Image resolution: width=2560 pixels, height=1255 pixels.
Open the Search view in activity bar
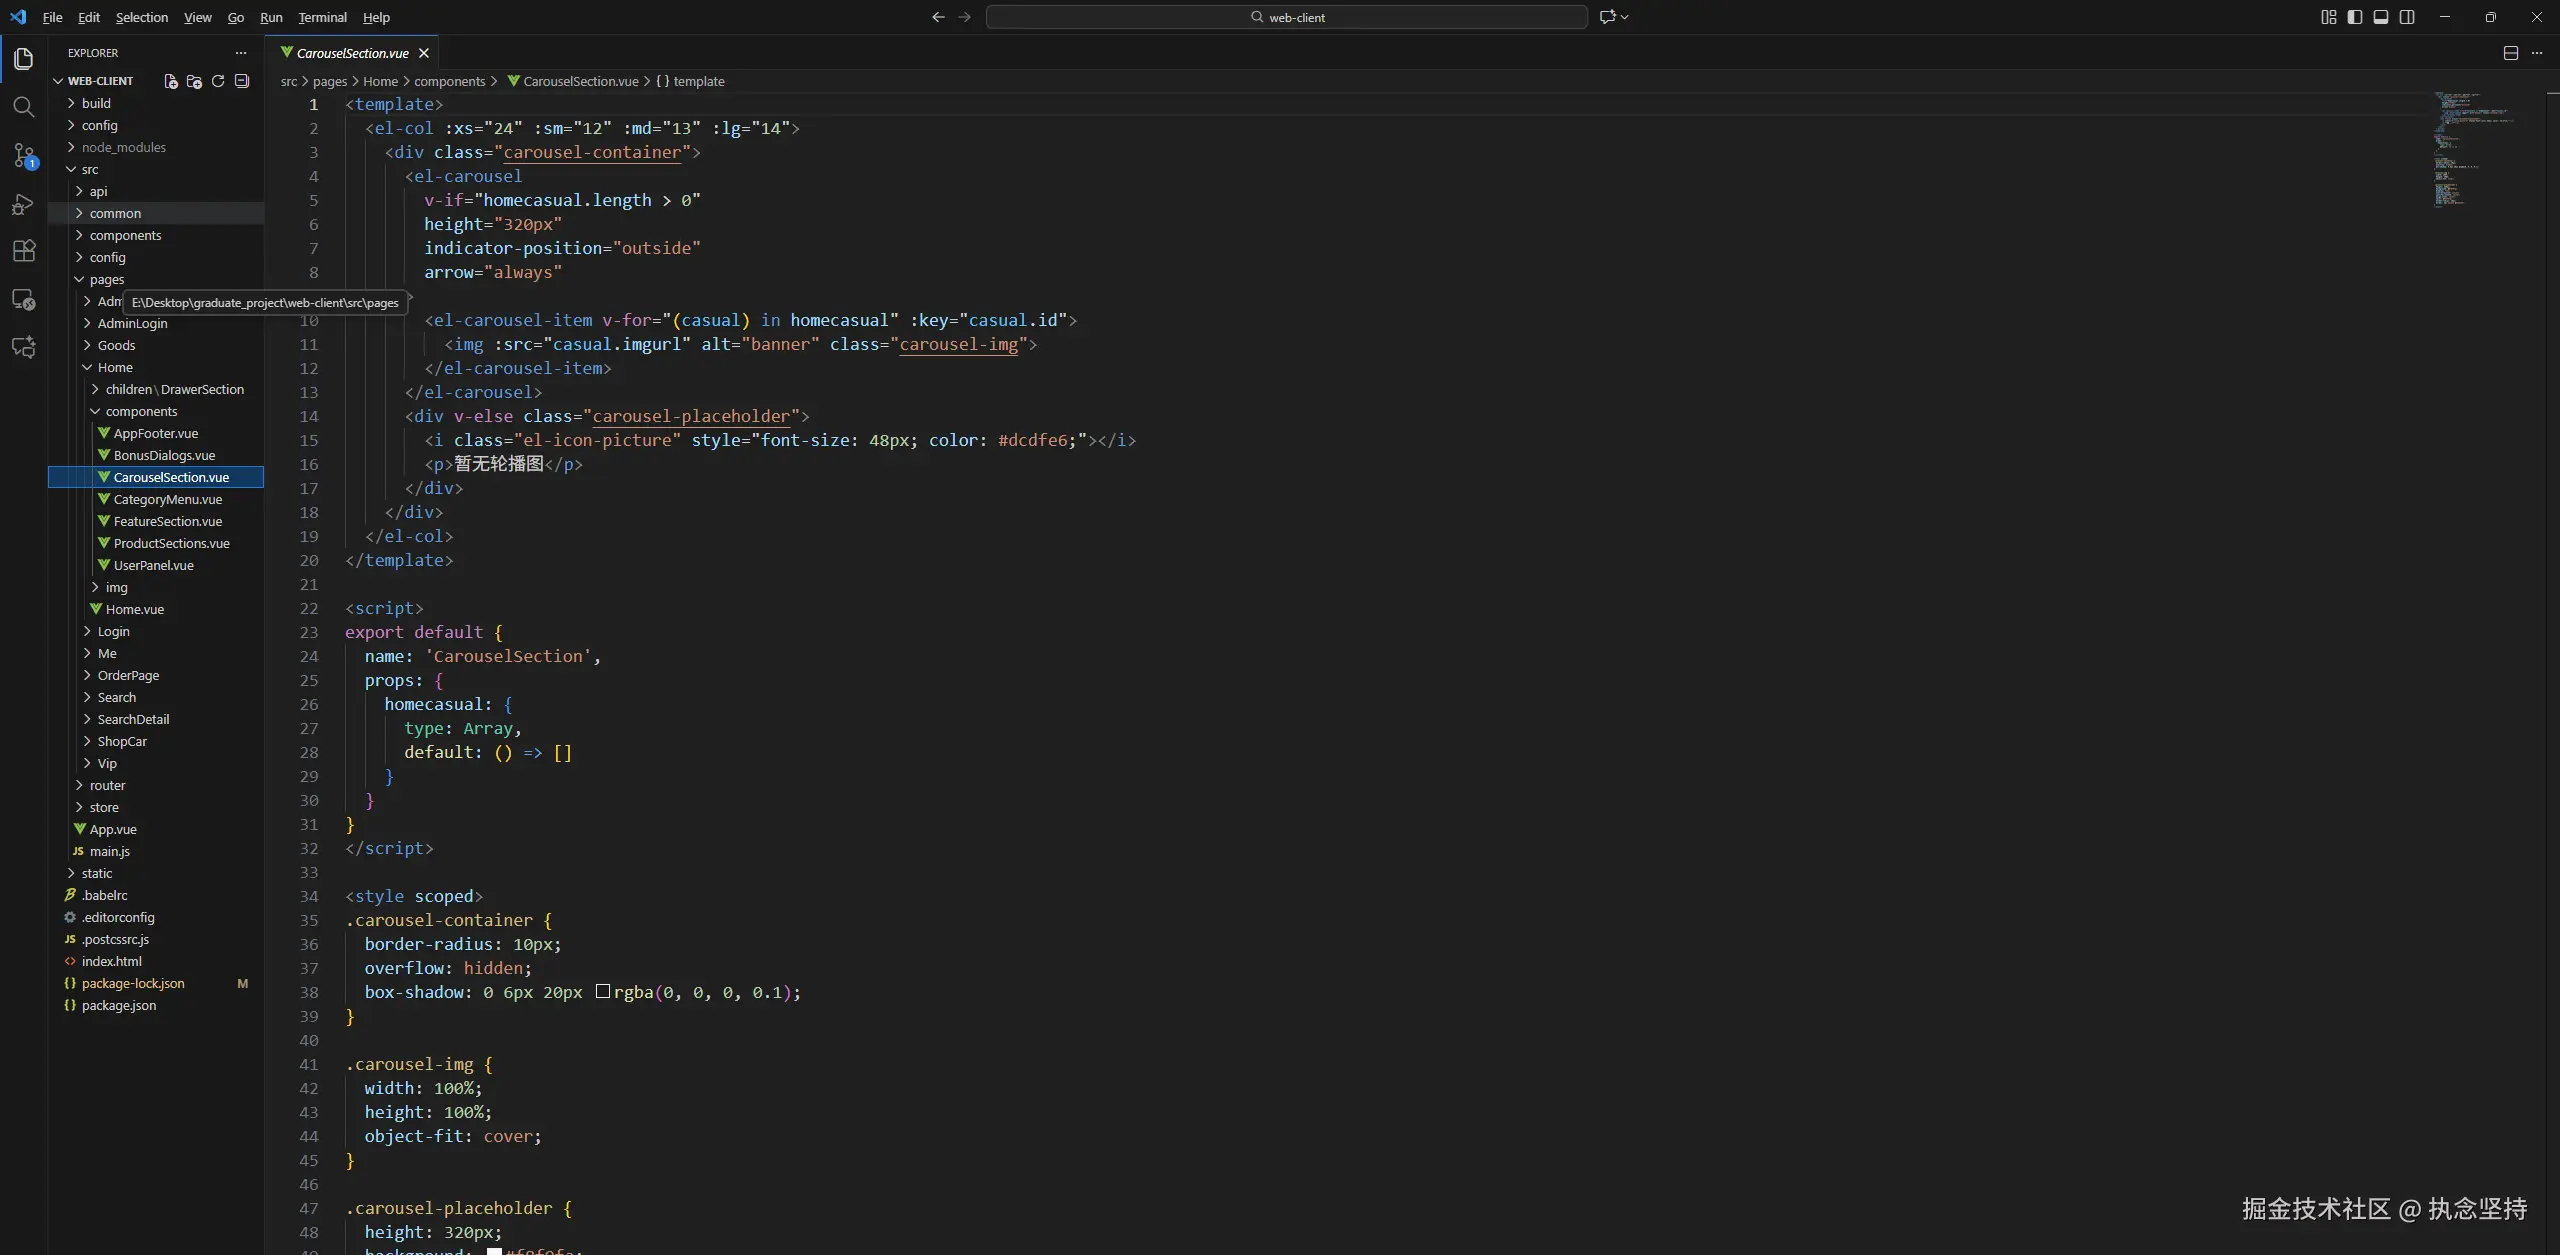point(23,106)
